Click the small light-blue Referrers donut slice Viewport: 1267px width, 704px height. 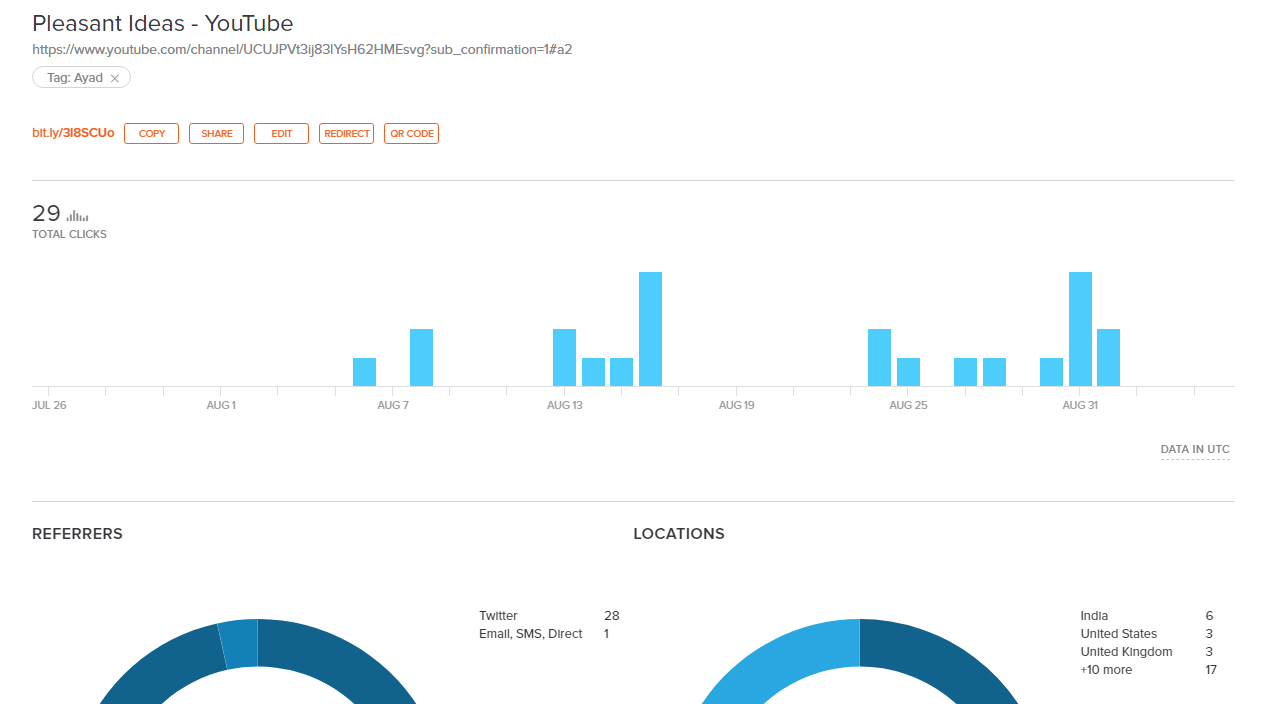coord(239,644)
